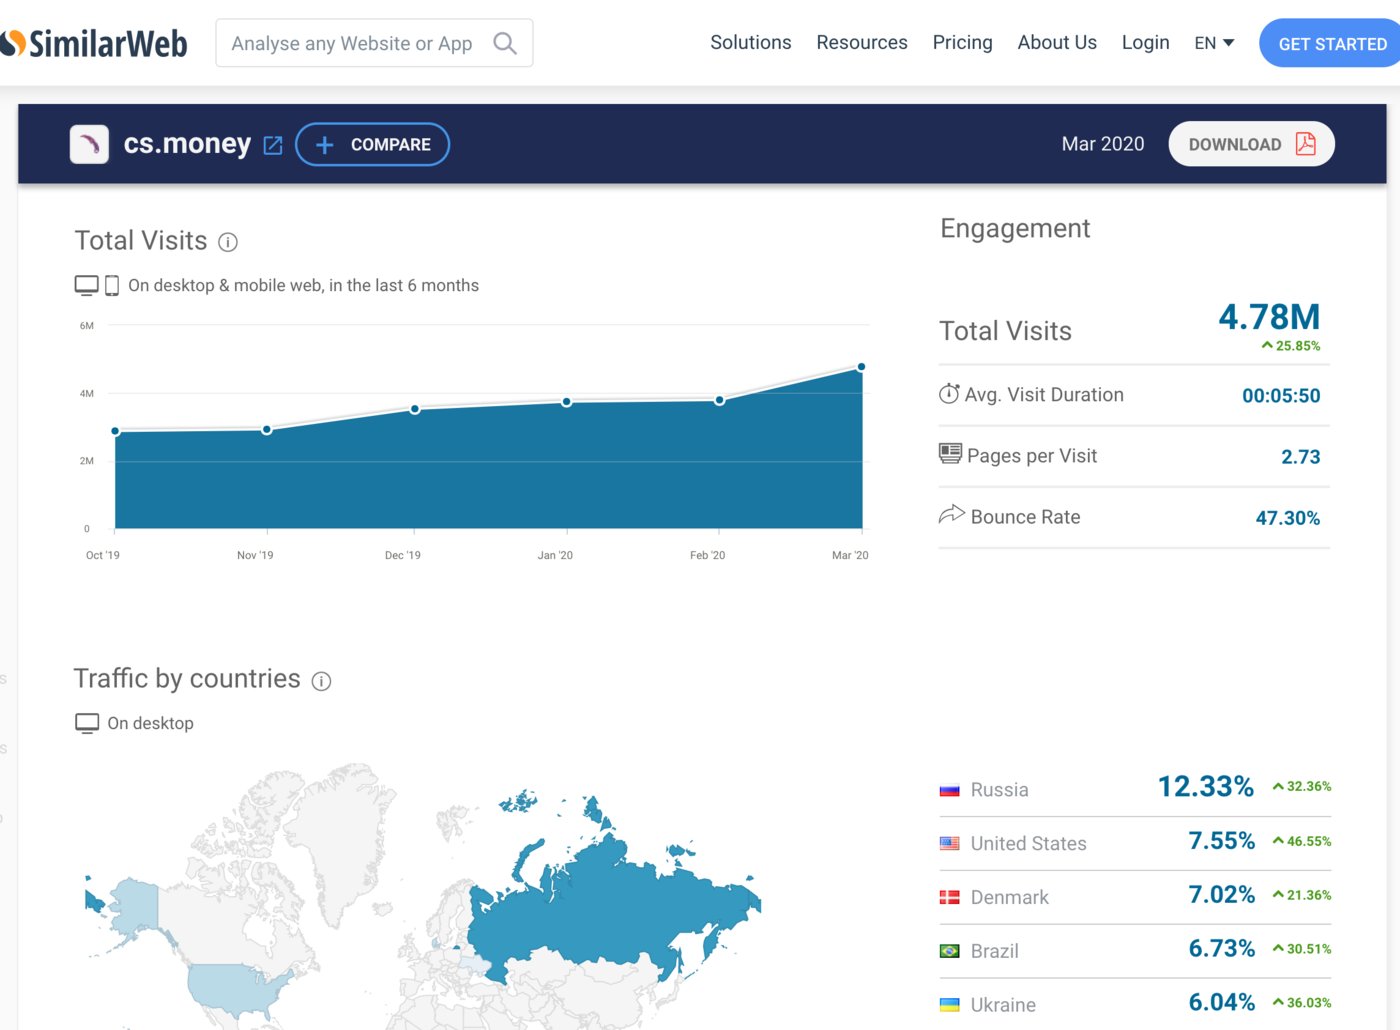Click the GET STARTED button

(1329, 43)
